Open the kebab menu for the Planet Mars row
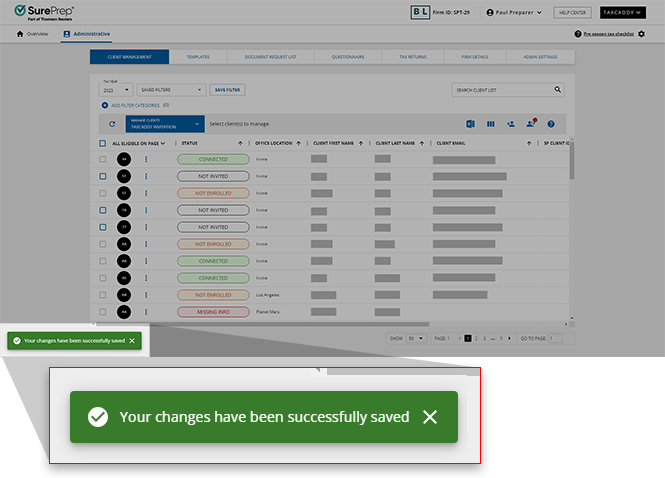The height and width of the screenshot is (478, 665). (146, 312)
